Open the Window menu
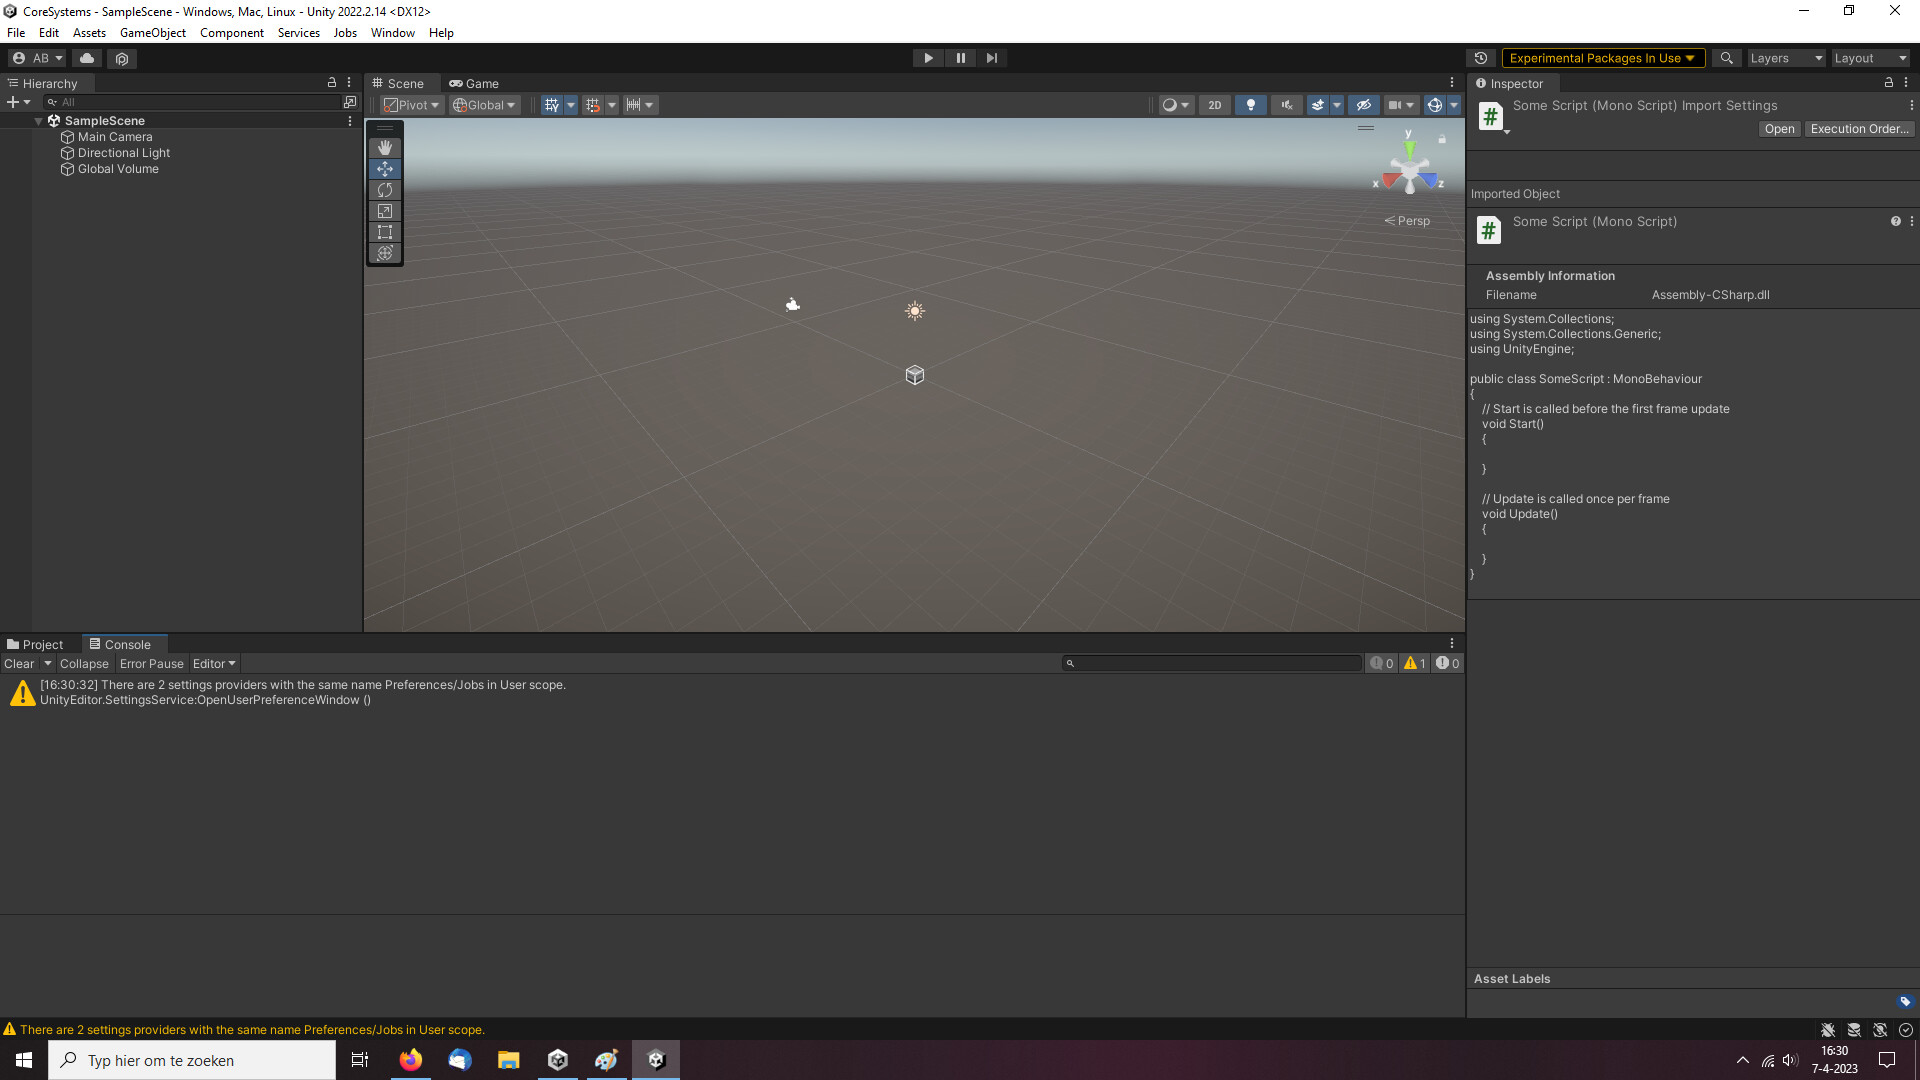The width and height of the screenshot is (1920, 1080). [x=393, y=33]
